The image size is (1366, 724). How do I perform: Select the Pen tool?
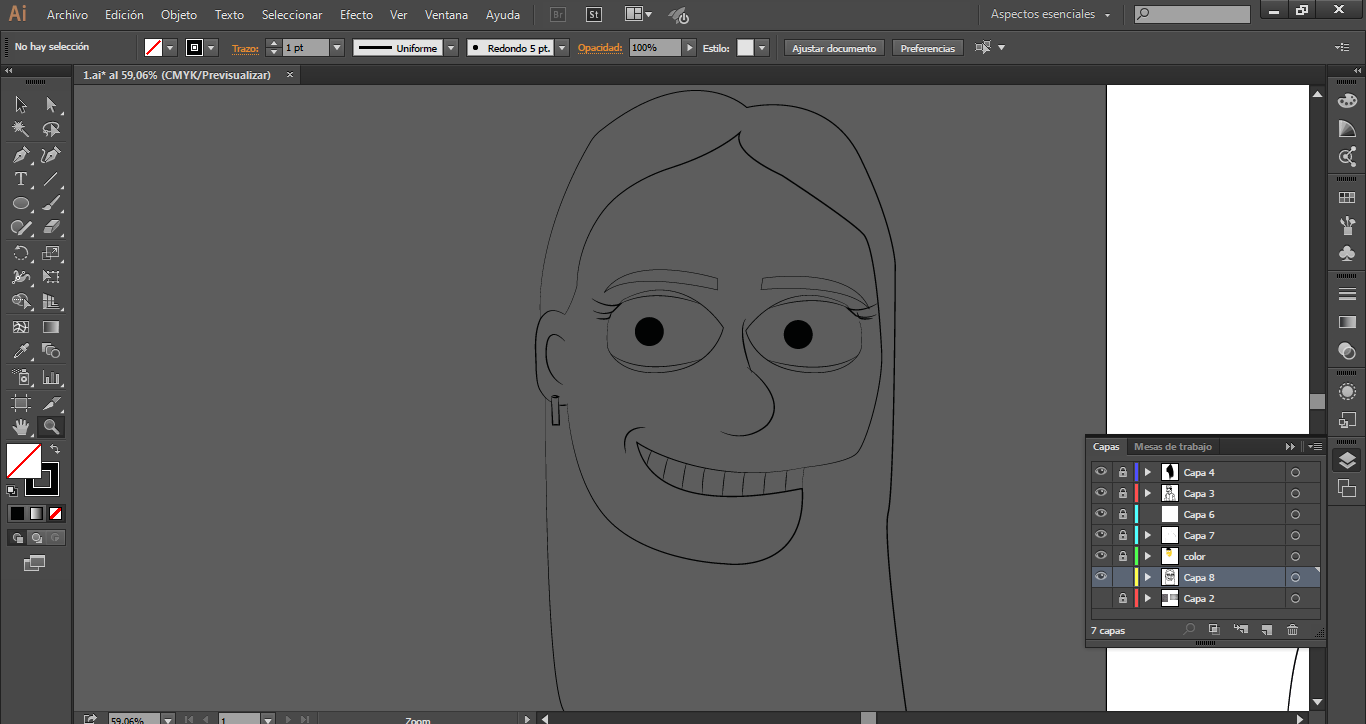[20, 155]
